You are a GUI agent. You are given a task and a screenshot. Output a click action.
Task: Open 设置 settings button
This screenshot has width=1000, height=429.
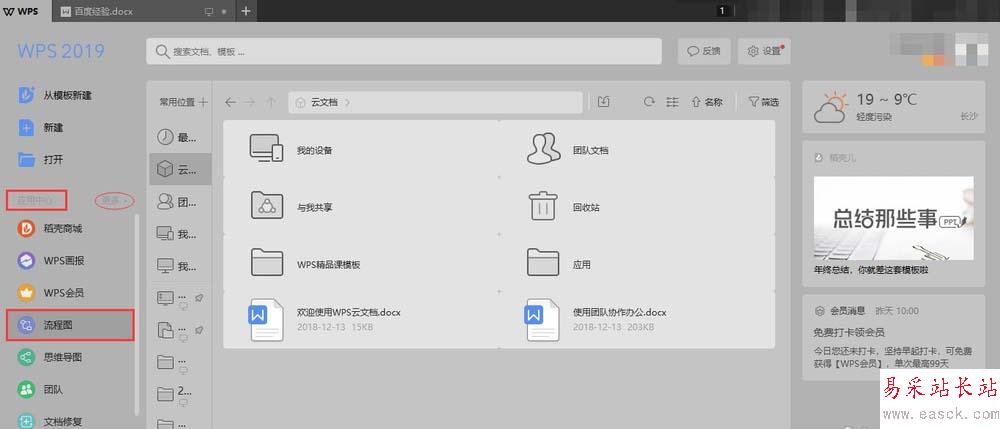click(x=764, y=52)
